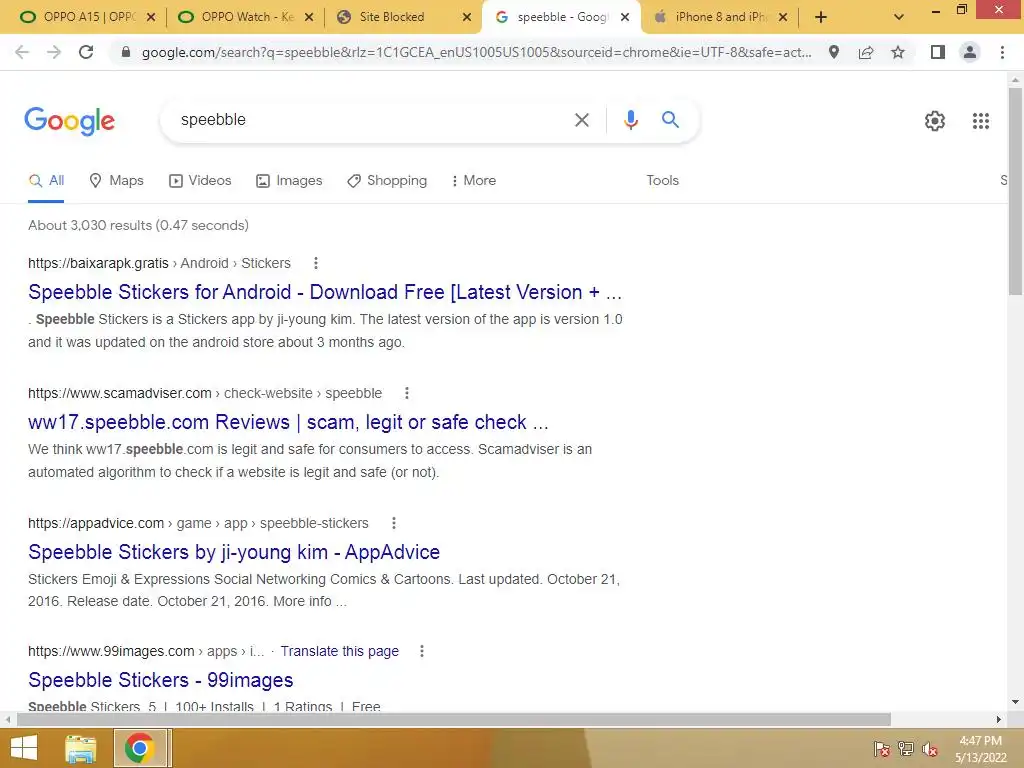Clear the search box with the X
Screen dimensions: 1024x768
coord(582,120)
